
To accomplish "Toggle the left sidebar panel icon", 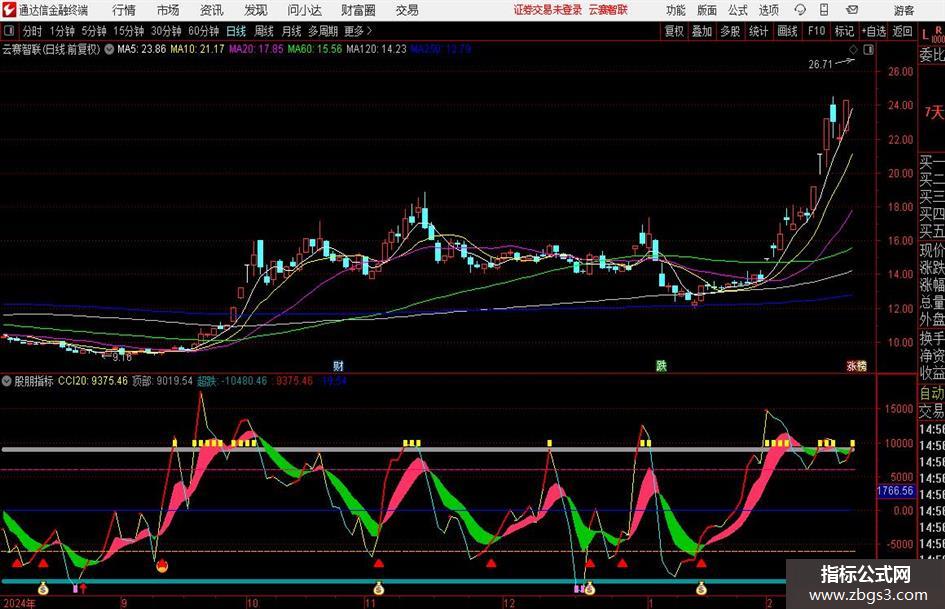I will (9, 31).
